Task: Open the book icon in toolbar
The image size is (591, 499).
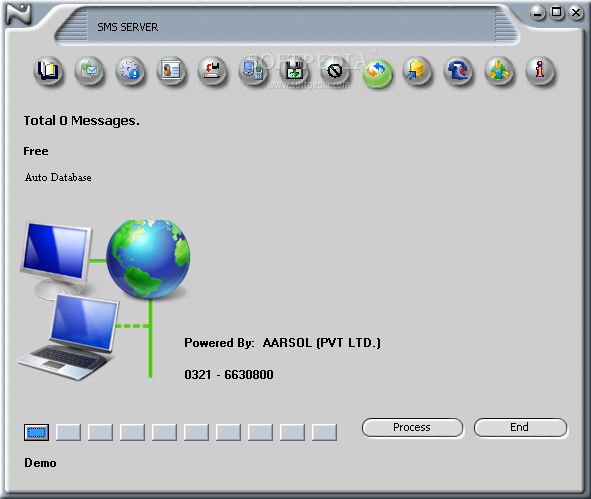Action: pyautogui.click(x=48, y=71)
